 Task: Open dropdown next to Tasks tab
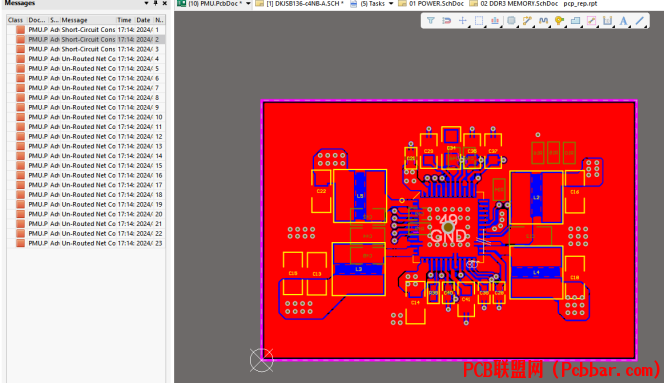click(x=391, y=3)
